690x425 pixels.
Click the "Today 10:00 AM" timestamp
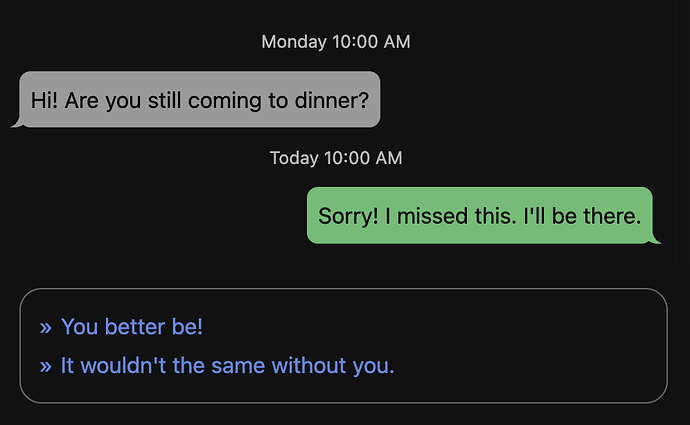click(x=336, y=158)
